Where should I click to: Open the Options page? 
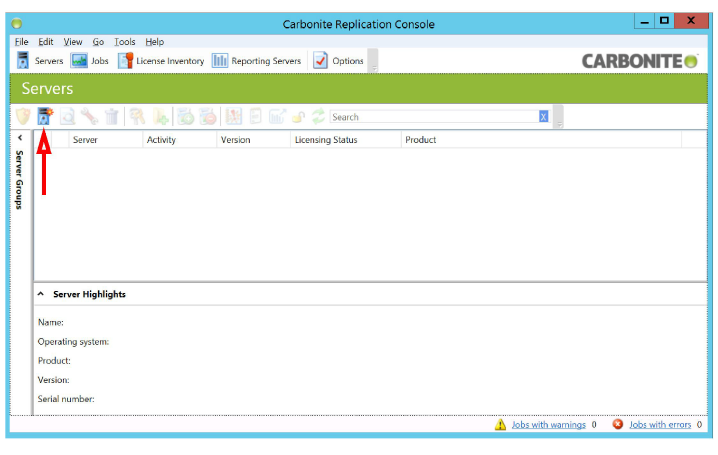[338, 61]
